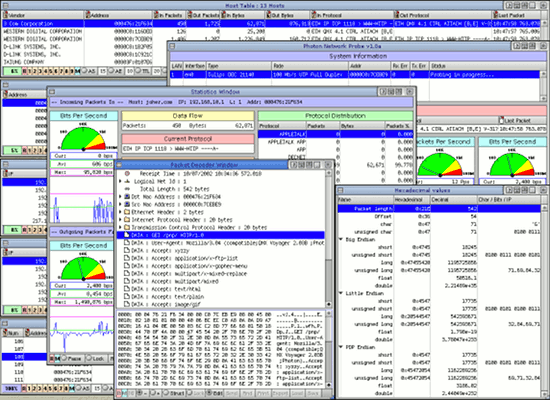550x400 pixels.
Task: Select page 1 tab in Host Table footer
Action: (30, 71)
